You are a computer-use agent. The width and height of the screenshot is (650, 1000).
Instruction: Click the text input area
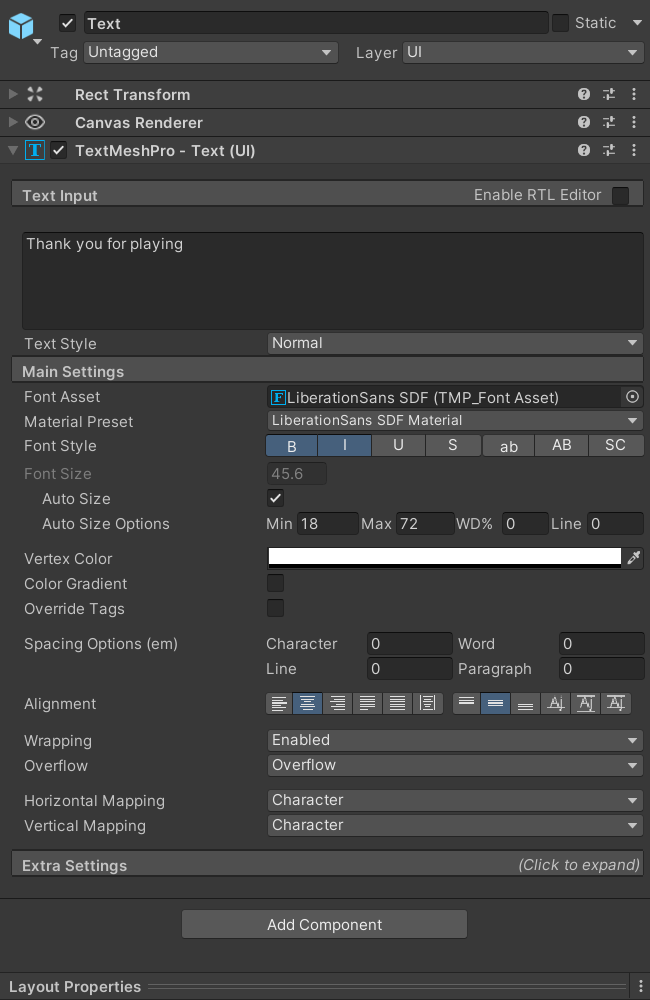click(x=332, y=281)
